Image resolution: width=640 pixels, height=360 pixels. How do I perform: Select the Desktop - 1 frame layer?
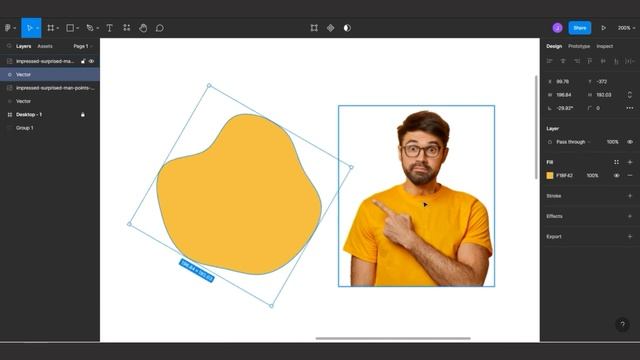50,115
